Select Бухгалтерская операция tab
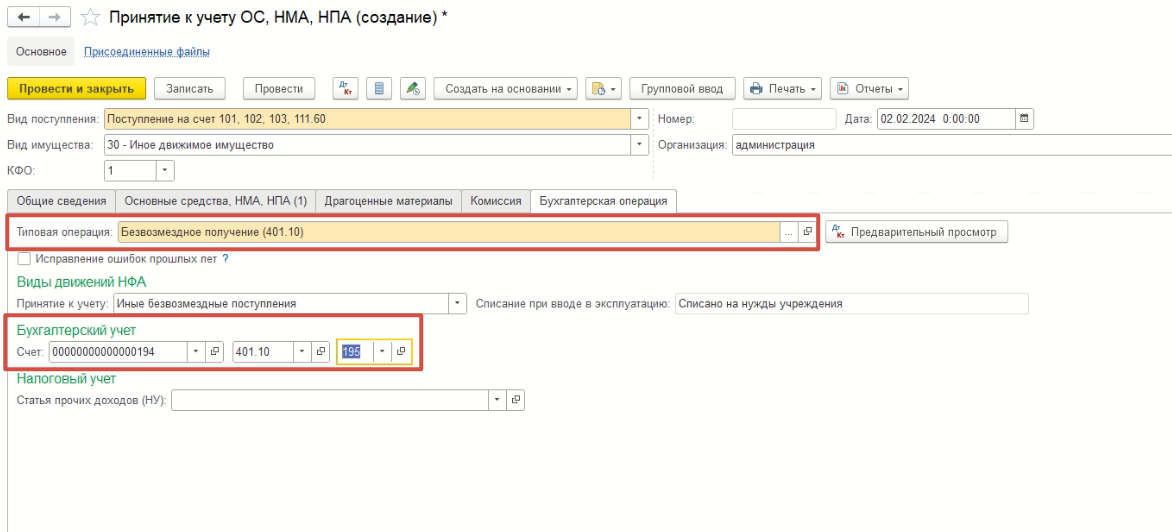Viewport: 1172px width, 532px height. (x=604, y=201)
